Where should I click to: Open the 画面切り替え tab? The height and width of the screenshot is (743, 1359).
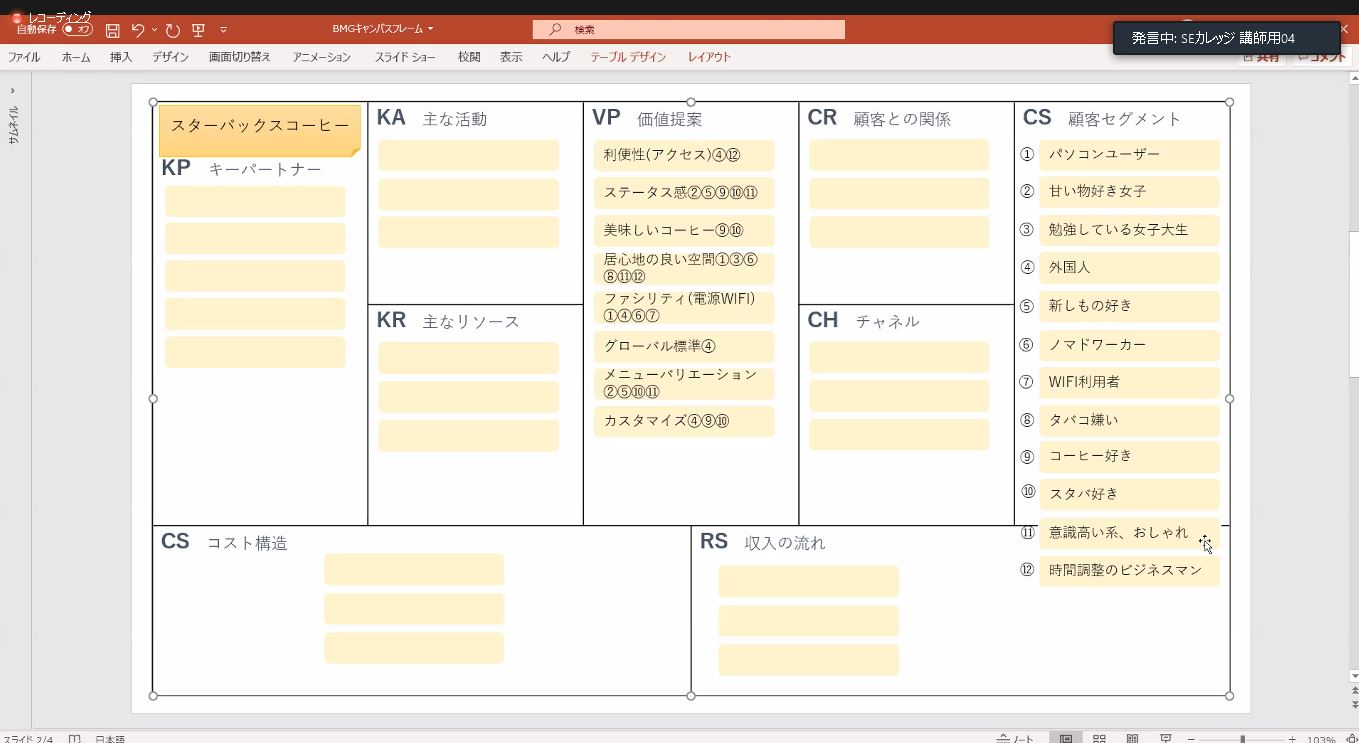click(x=240, y=57)
